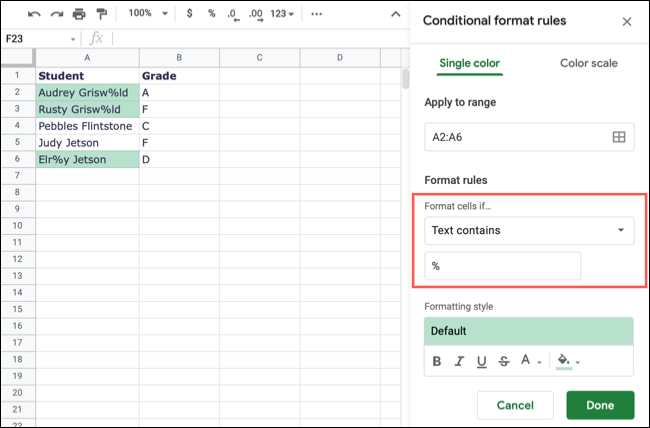Open the Text contains condition dropdown
Viewport: 650px width, 428px height.
(529, 230)
